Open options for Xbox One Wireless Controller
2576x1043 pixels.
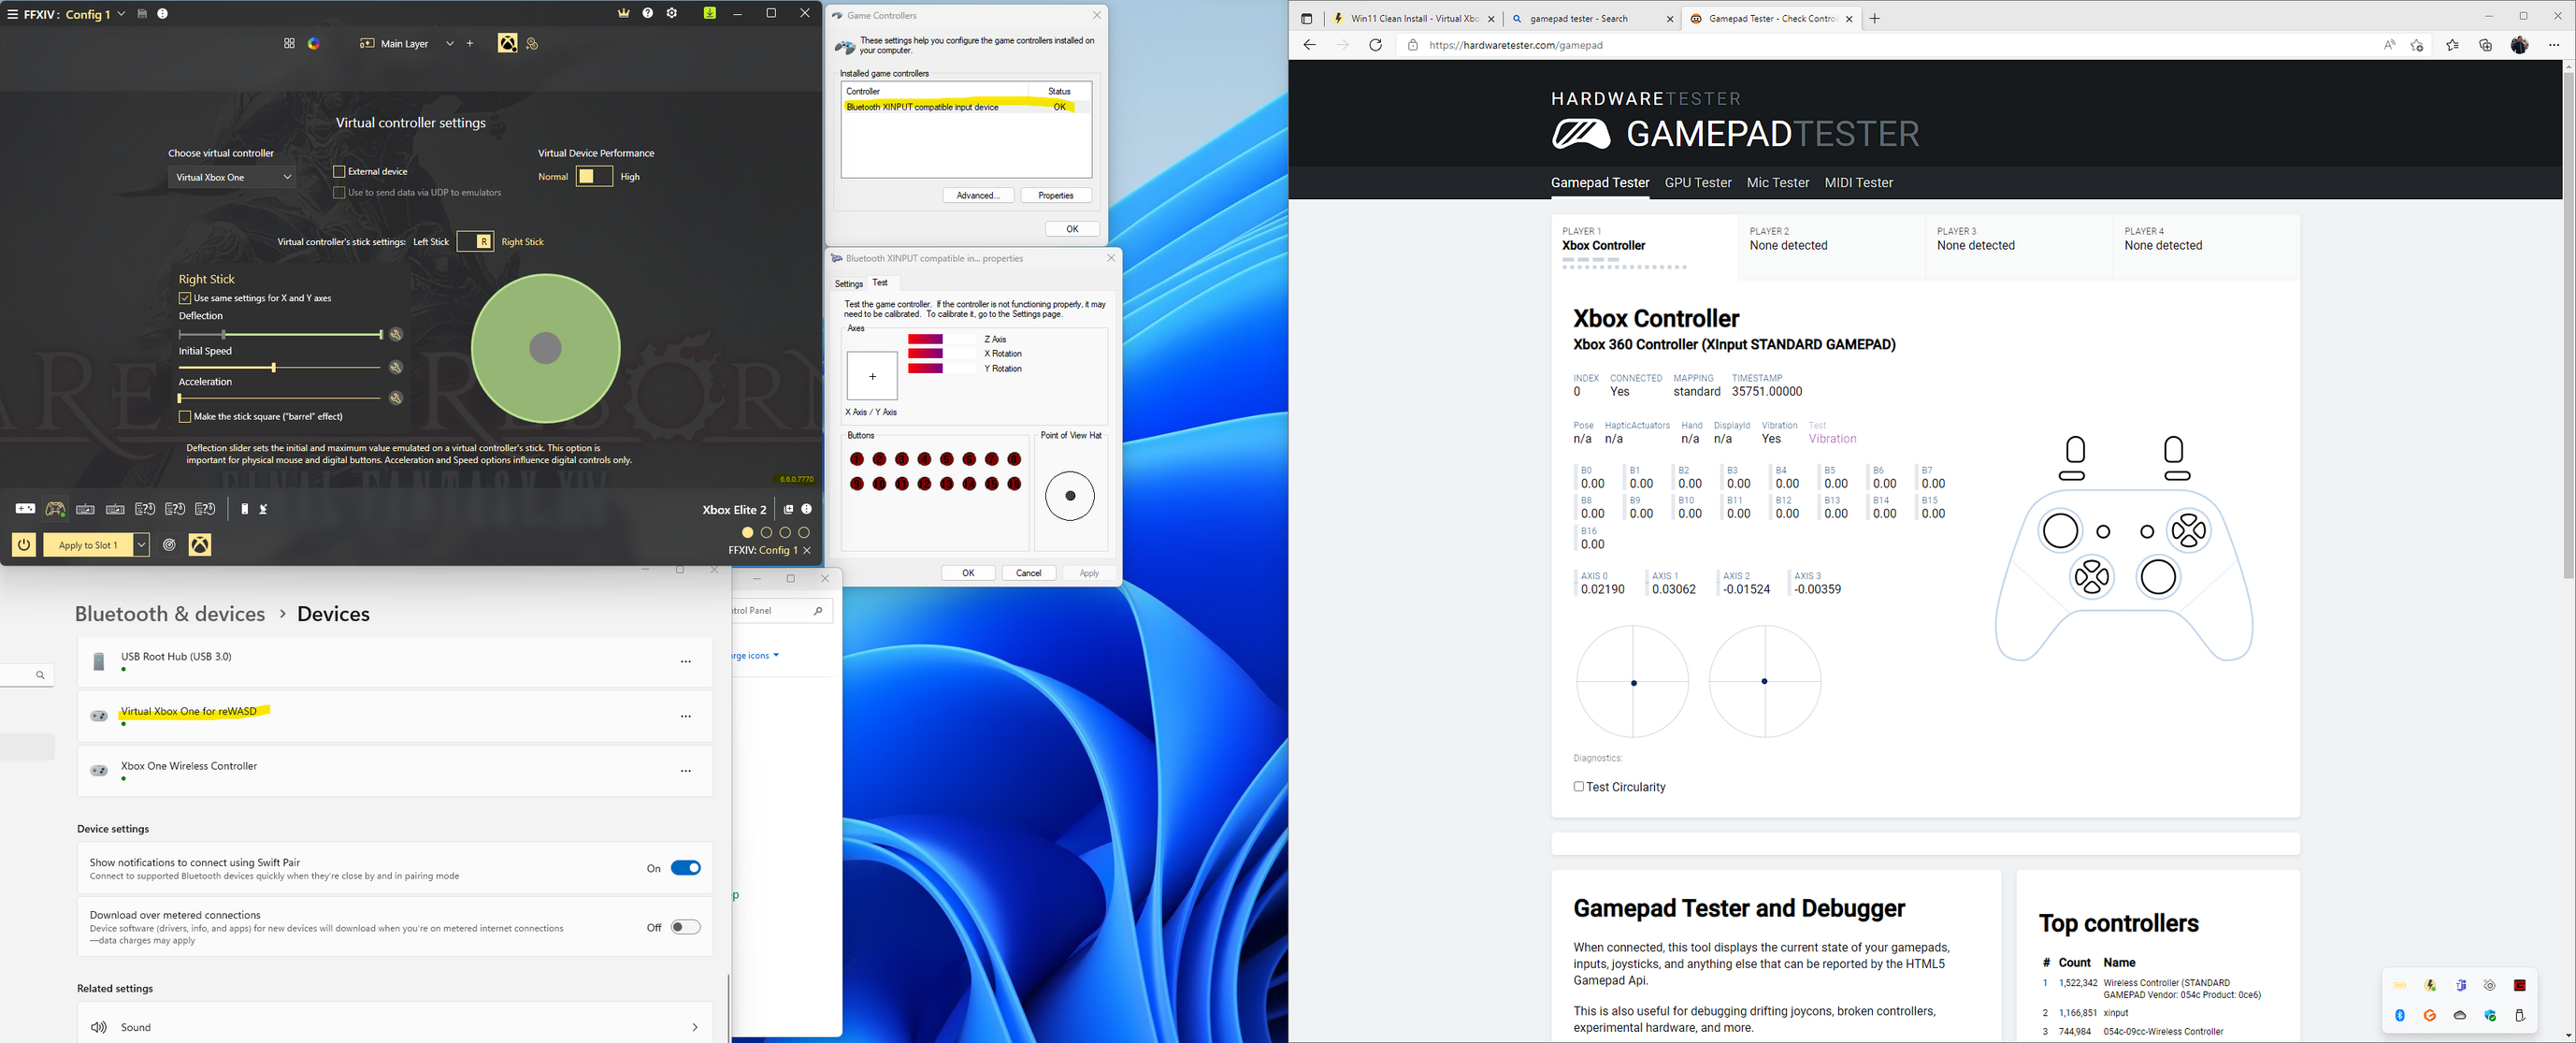click(686, 771)
